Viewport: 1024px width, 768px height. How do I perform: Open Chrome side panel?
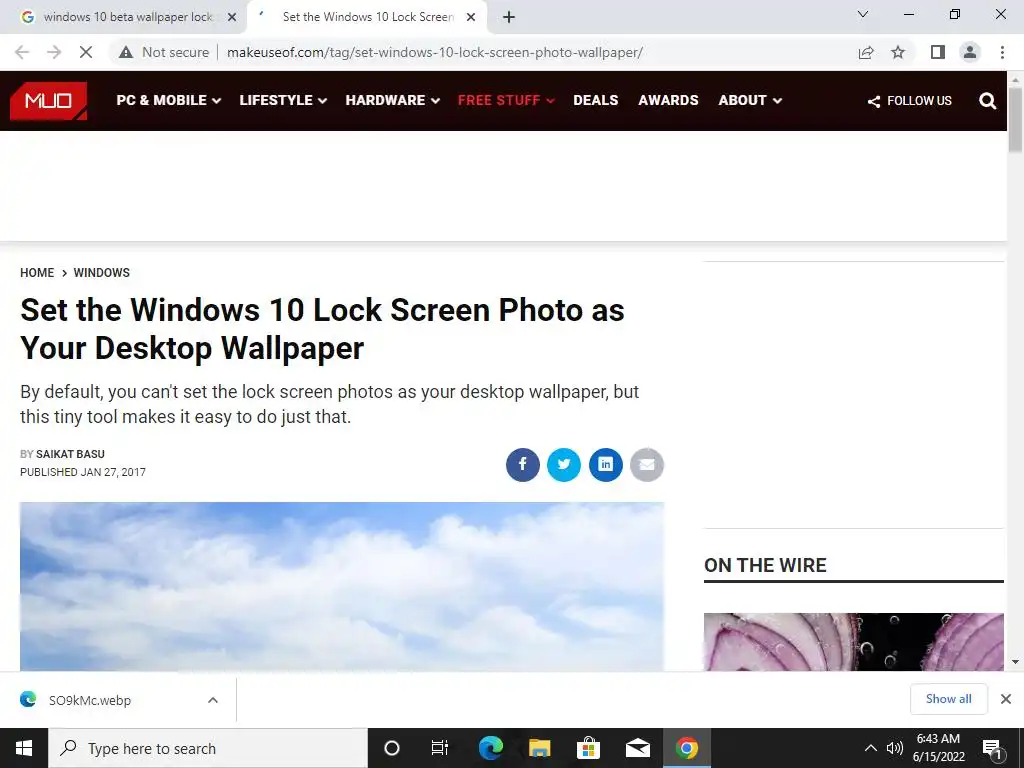point(938,52)
